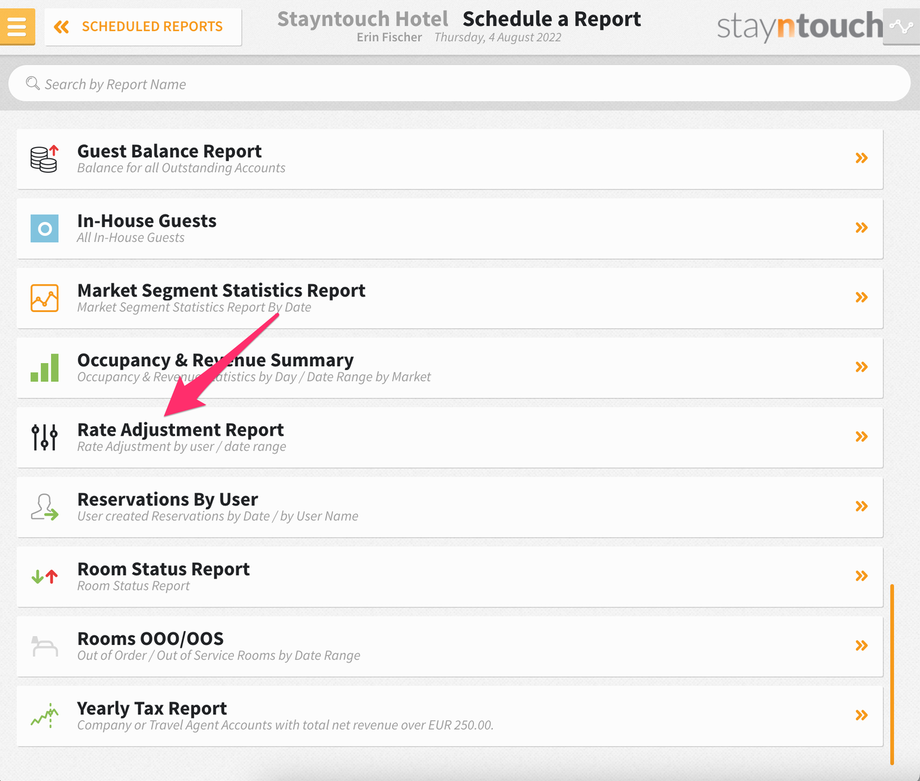Viewport: 920px width, 781px height.
Task: Select Rate Adjustment Report title
Action: pos(181,430)
